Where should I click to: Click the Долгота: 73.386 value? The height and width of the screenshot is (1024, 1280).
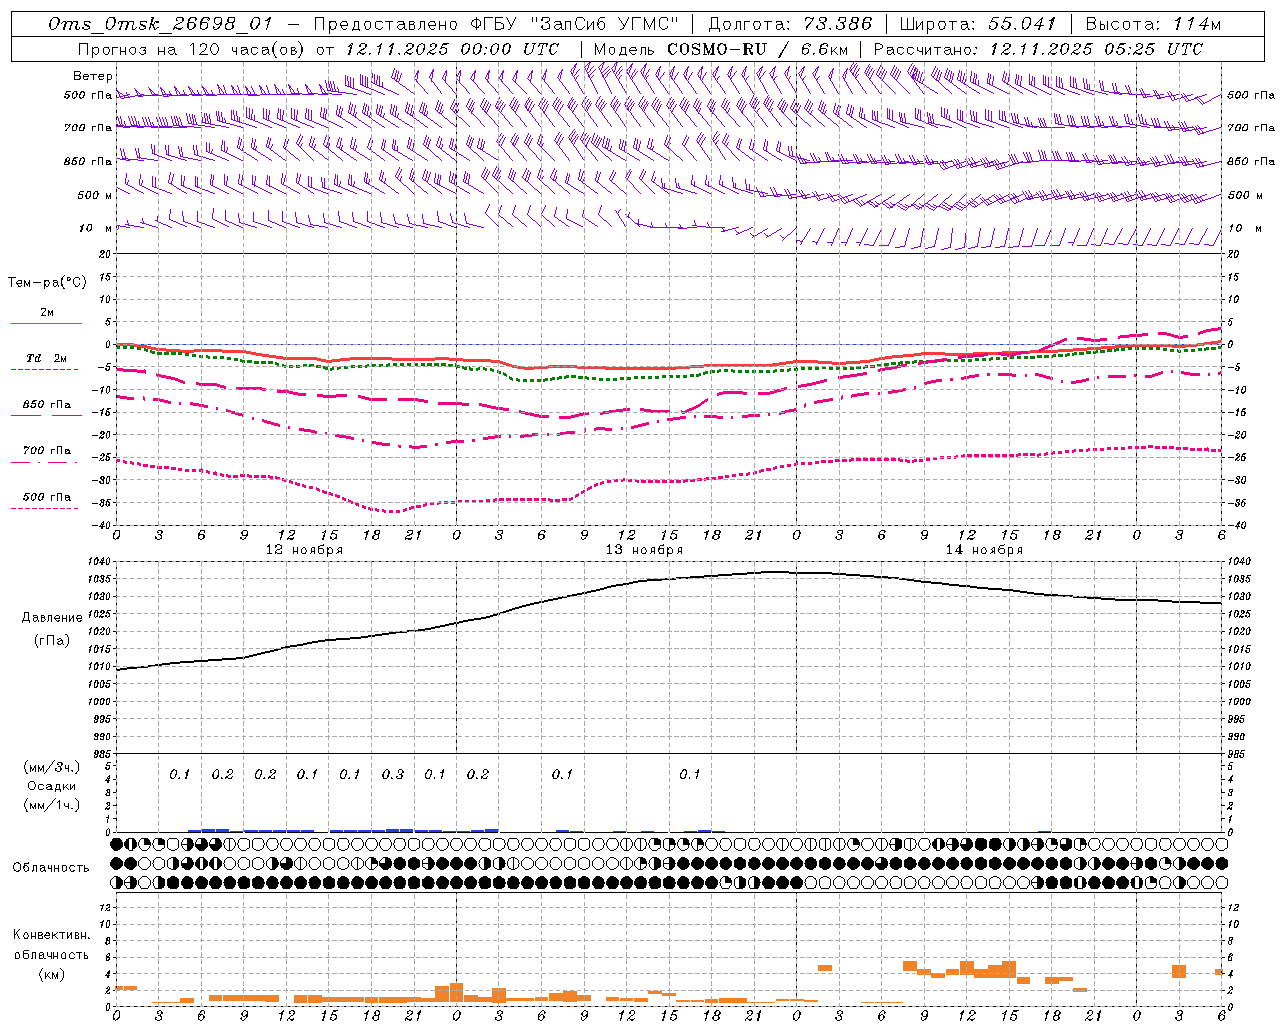790,24
